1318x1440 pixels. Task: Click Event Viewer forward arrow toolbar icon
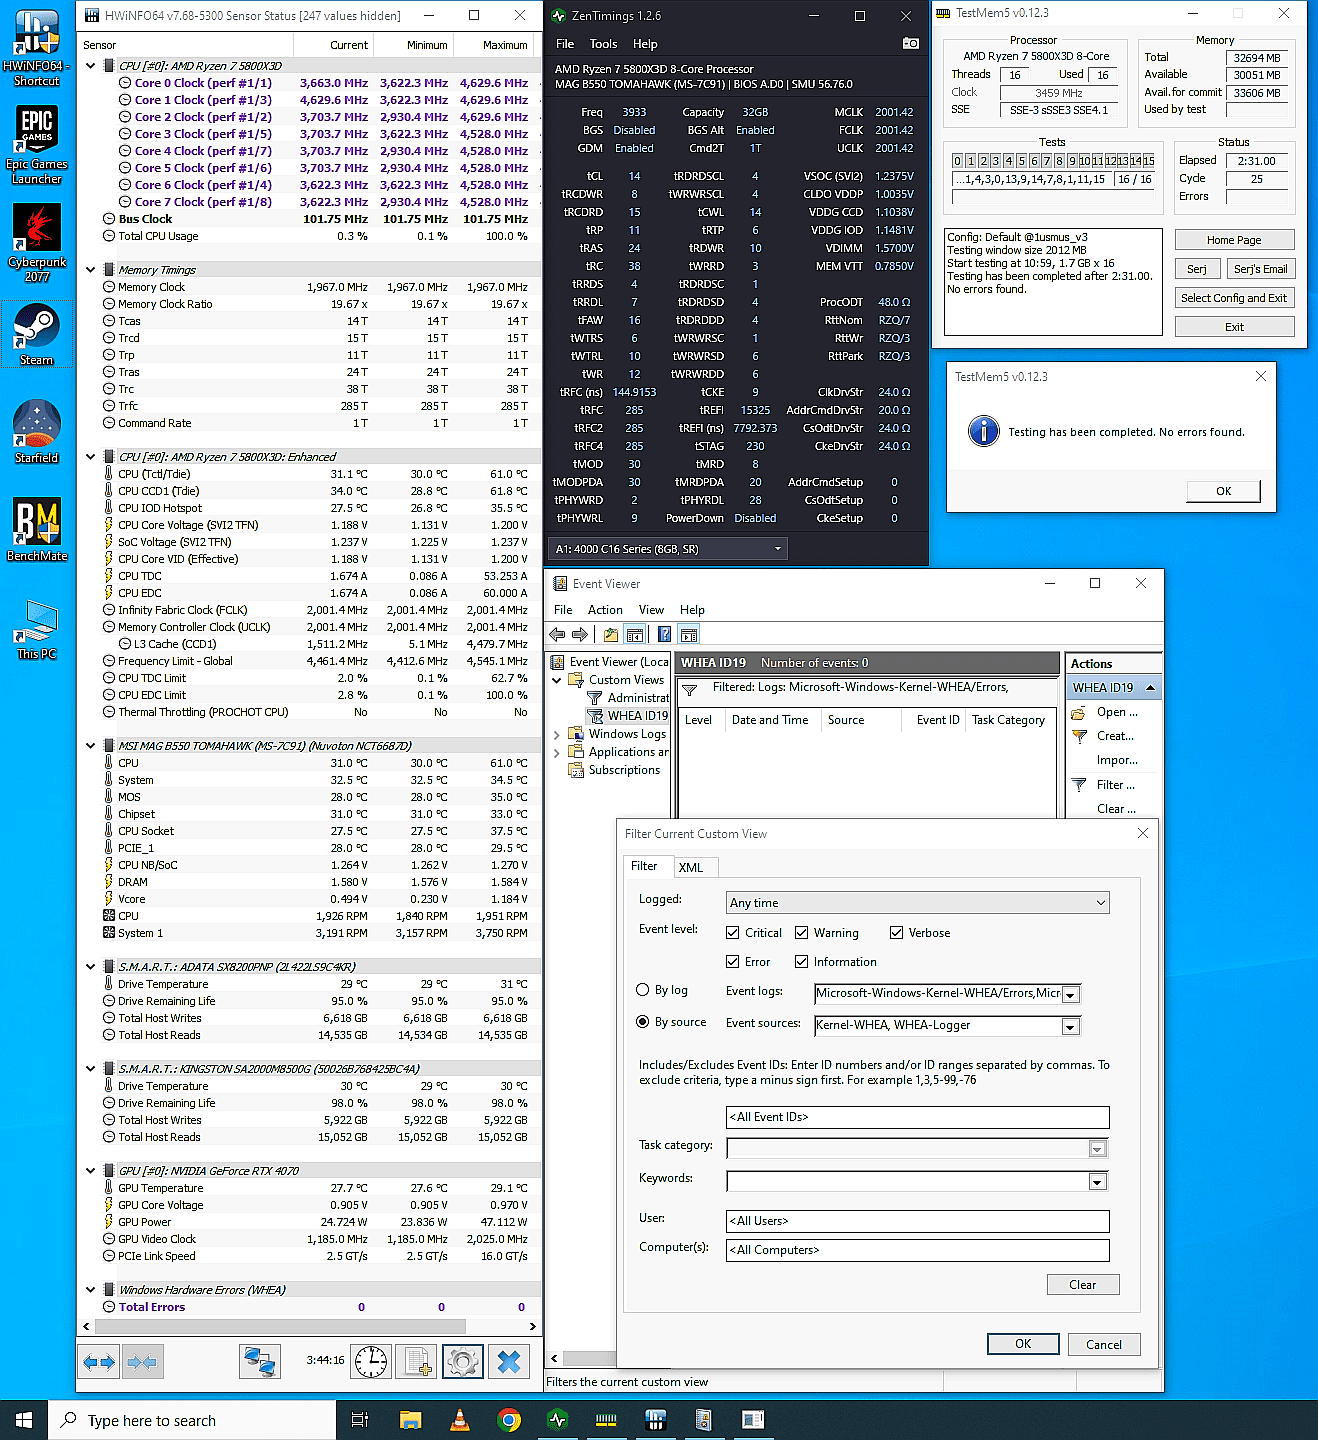(580, 634)
